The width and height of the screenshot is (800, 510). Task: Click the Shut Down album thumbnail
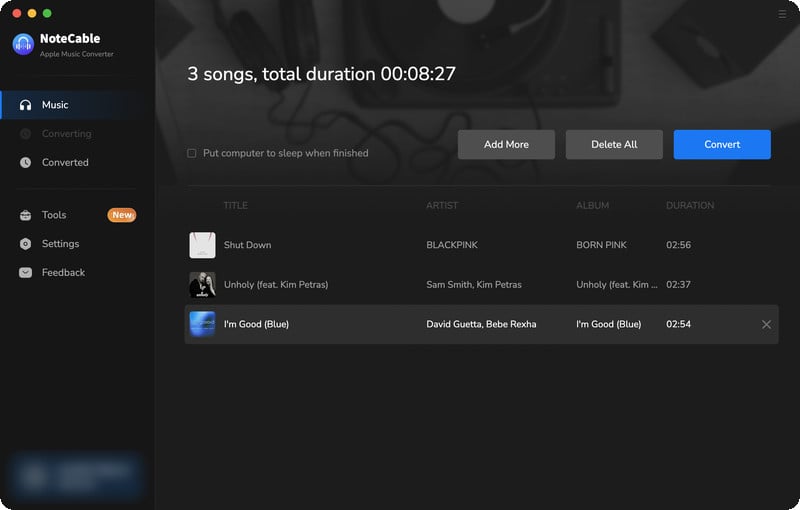(x=203, y=245)
